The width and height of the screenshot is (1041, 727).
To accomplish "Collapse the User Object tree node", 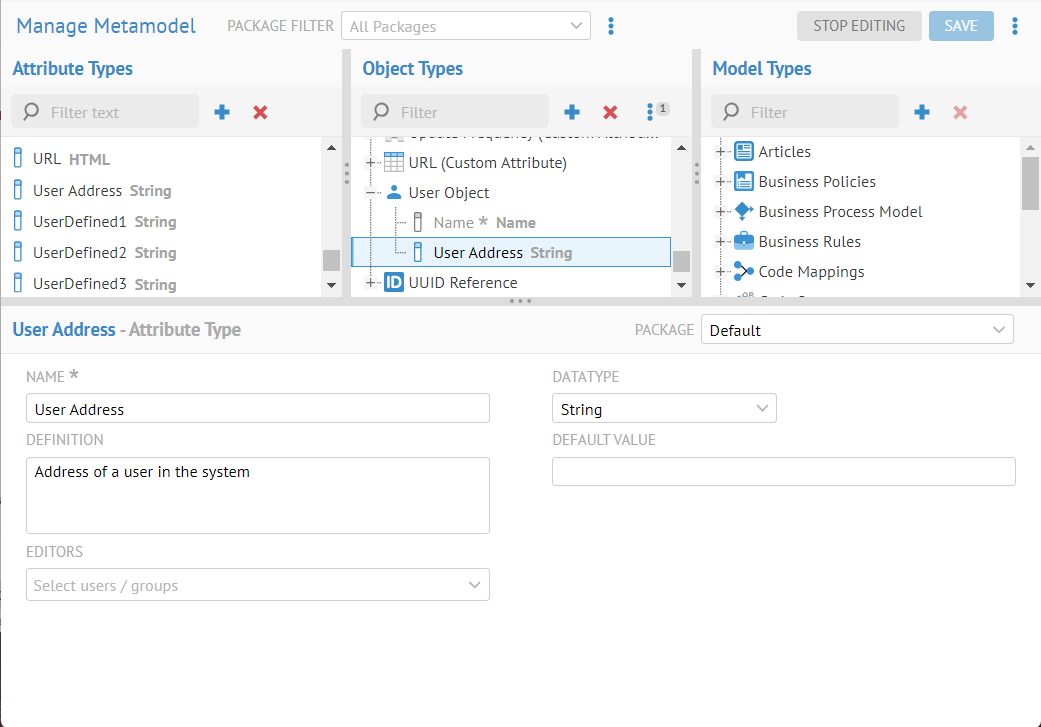I will 371,193.
